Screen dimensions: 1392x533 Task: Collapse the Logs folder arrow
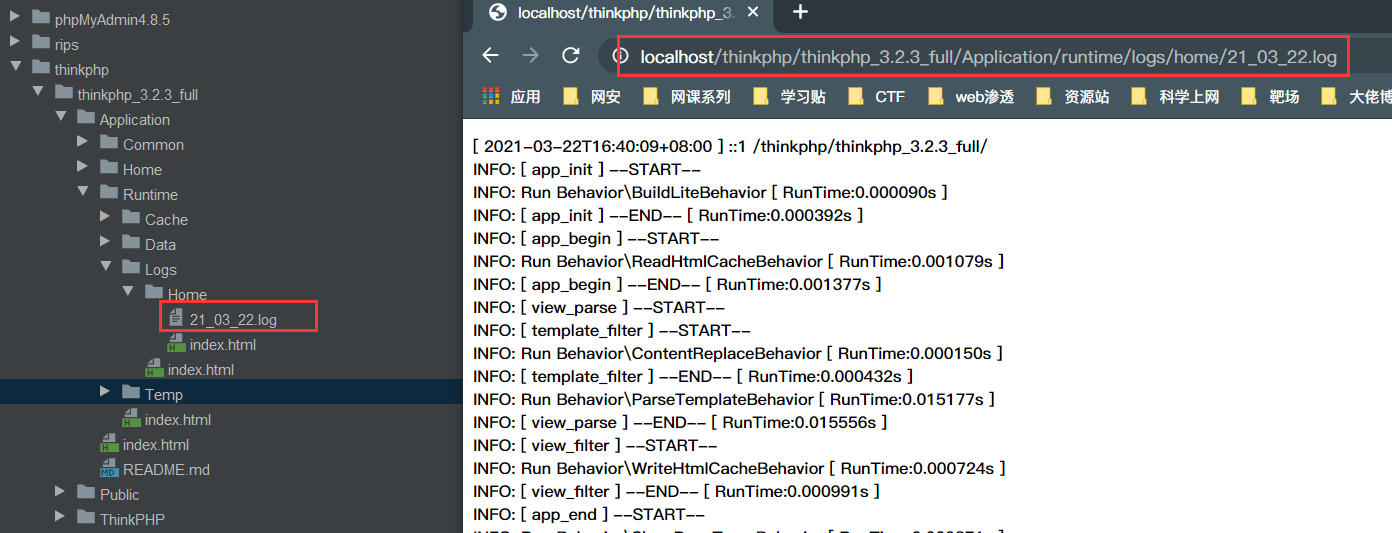point(105,267)
